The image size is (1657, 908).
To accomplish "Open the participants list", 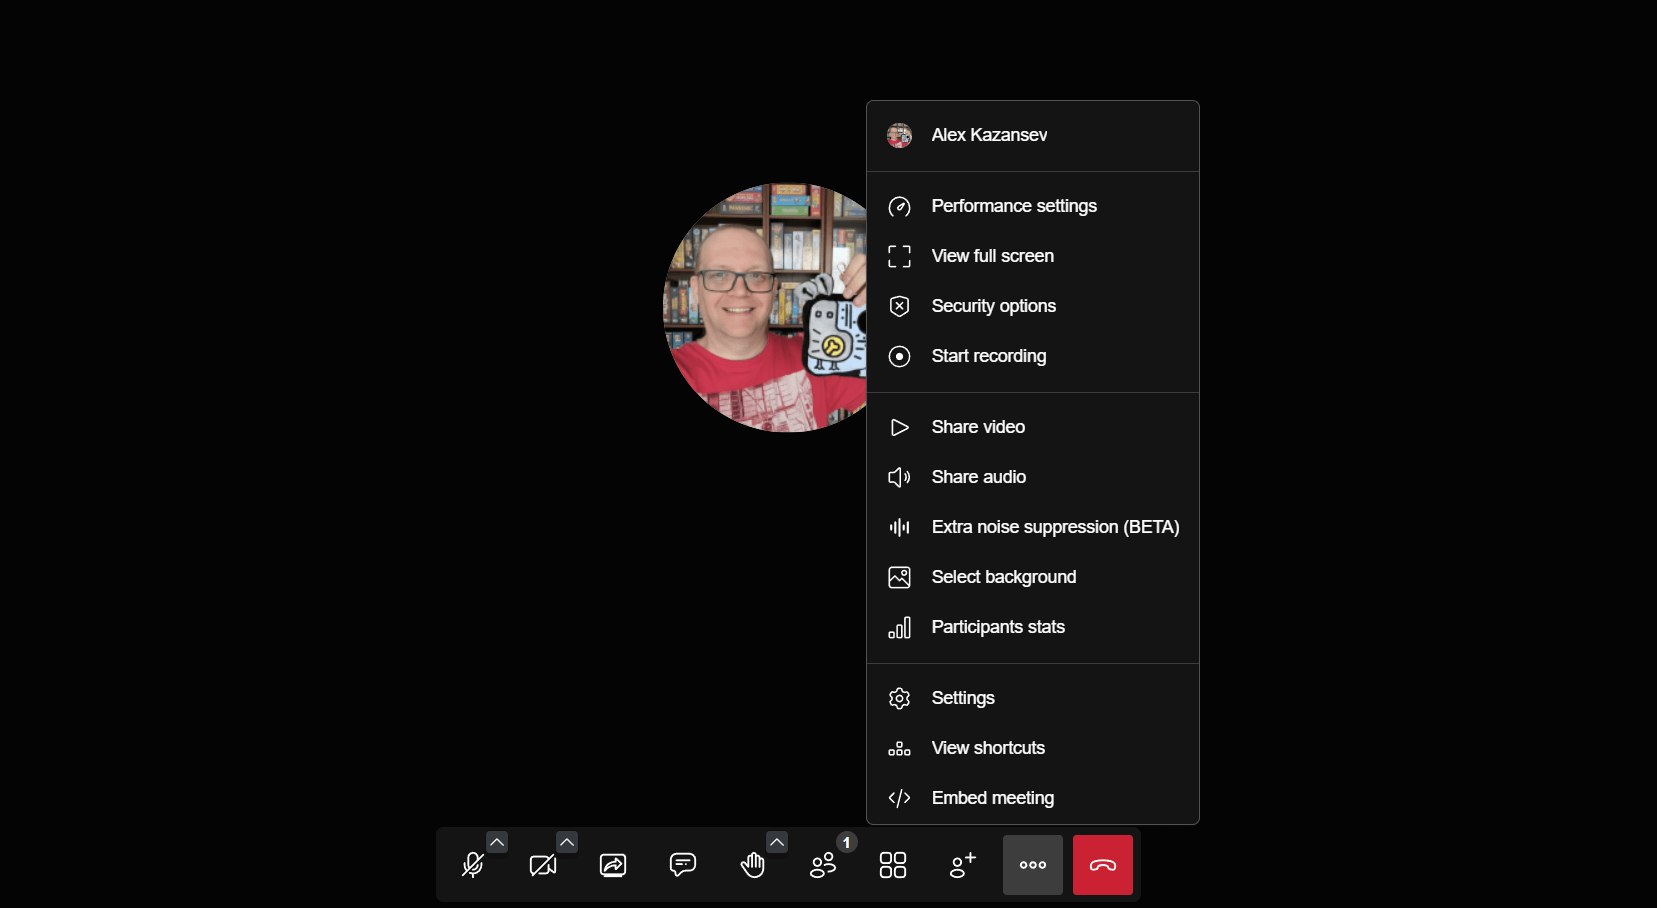I will 823,865.
